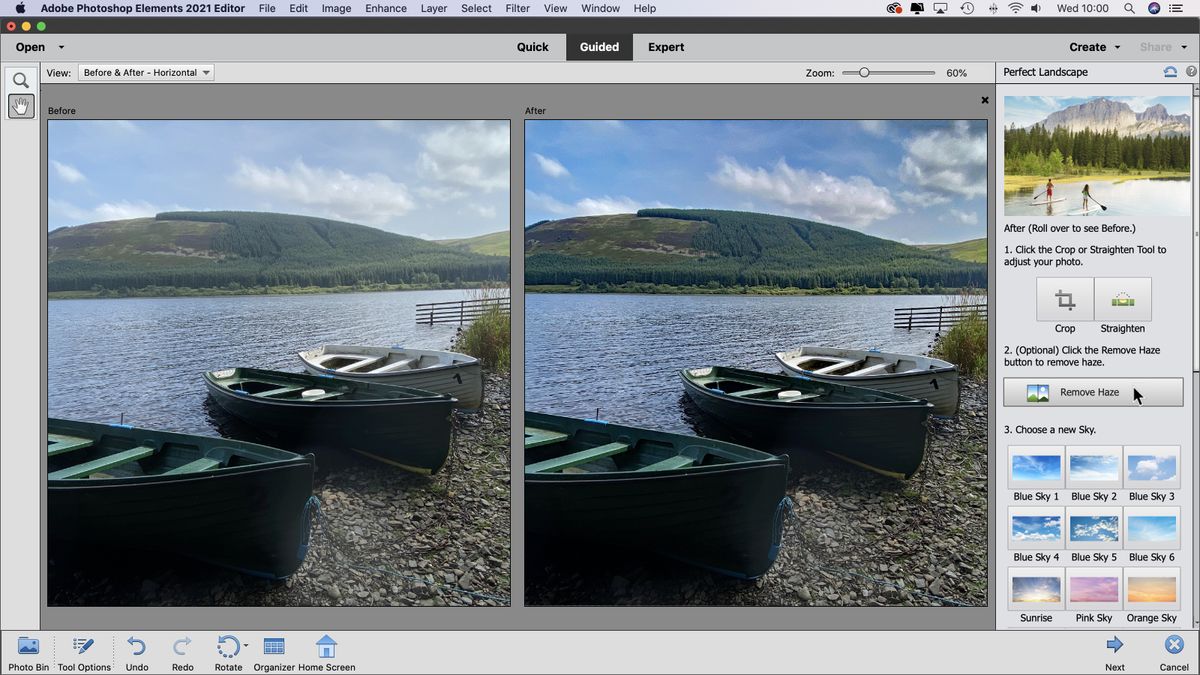Click the Remove Haze button

coord(1092,391)
